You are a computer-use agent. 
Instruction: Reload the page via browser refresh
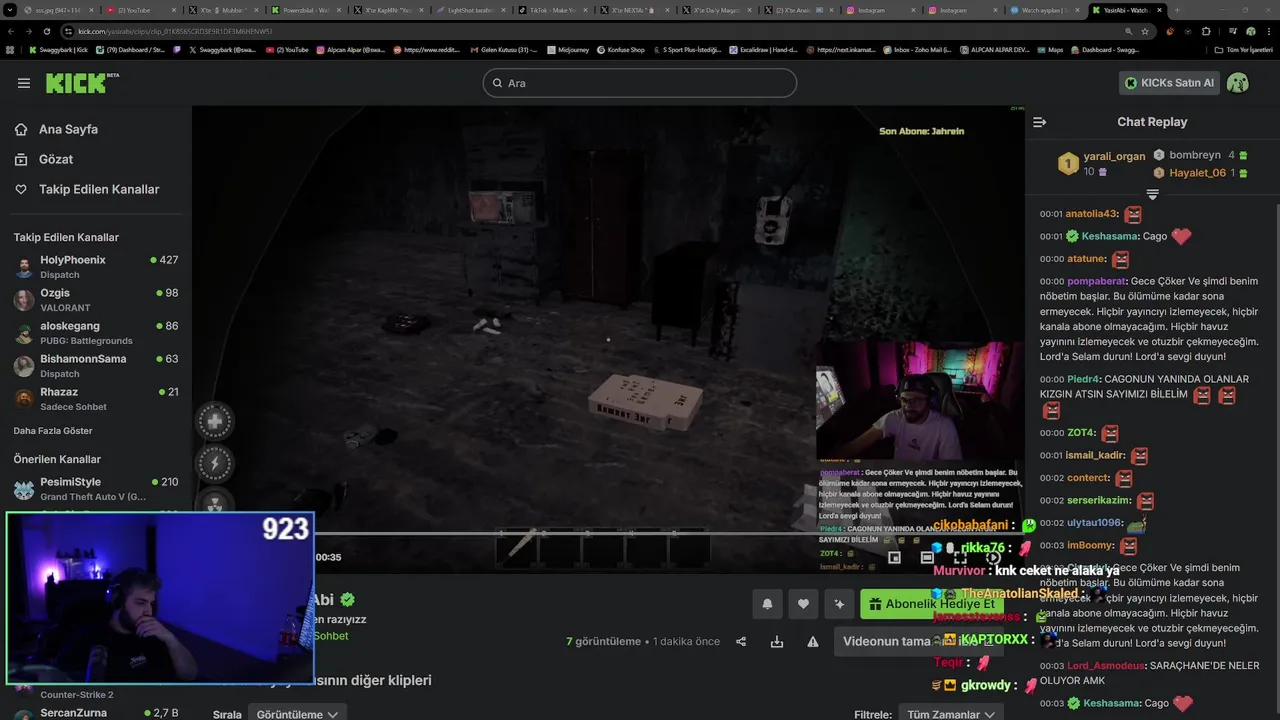[x=46, y=31]
